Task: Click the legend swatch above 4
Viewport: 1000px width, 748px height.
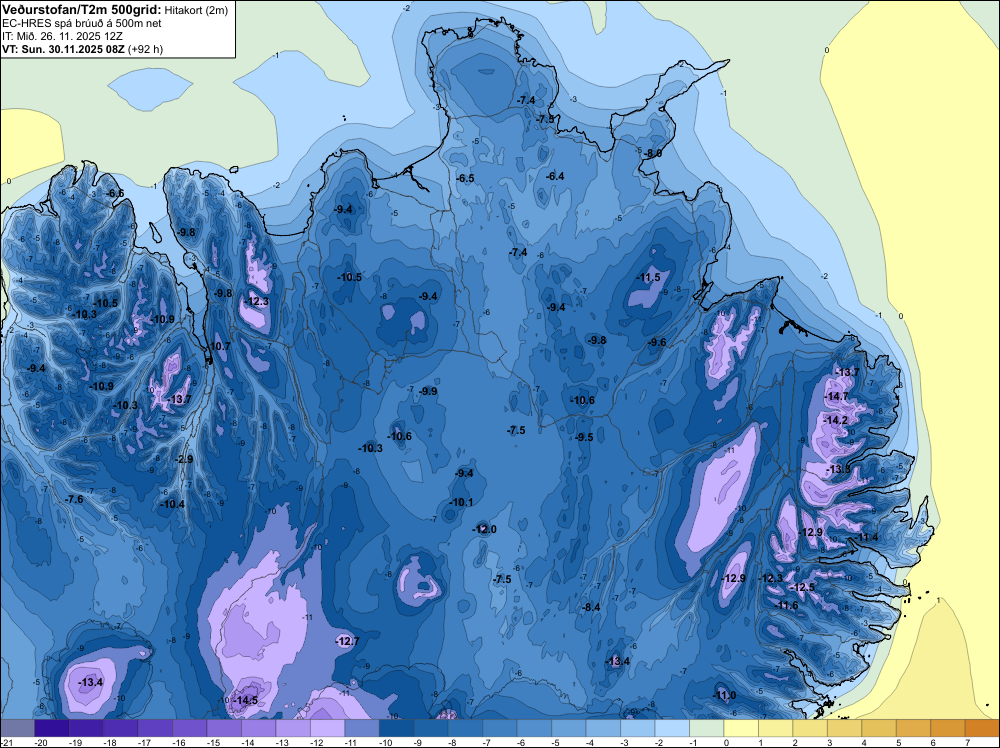Action: (878, 729)
